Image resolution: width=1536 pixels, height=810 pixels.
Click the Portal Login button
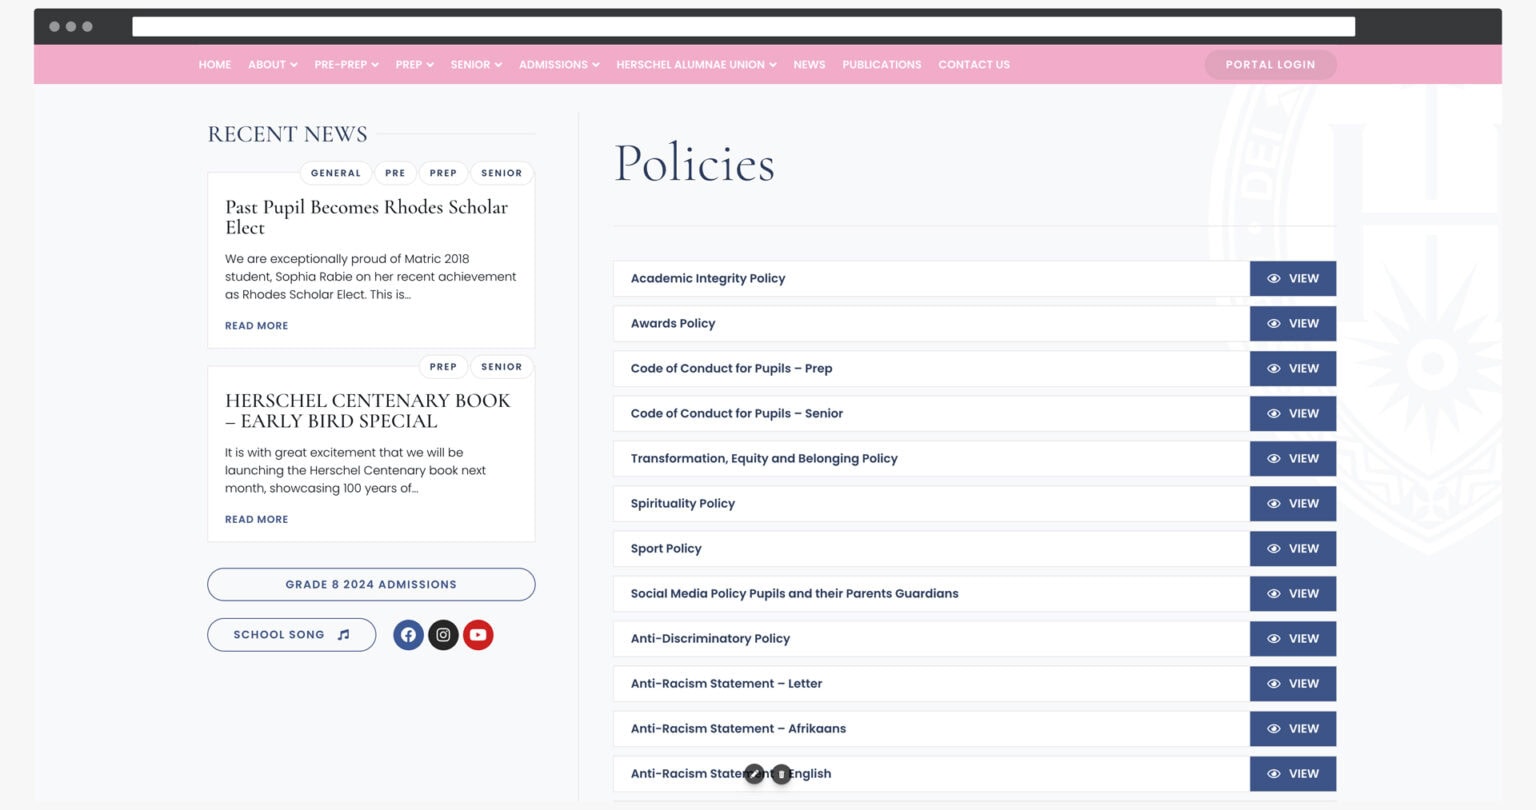tap(1270, 65)
